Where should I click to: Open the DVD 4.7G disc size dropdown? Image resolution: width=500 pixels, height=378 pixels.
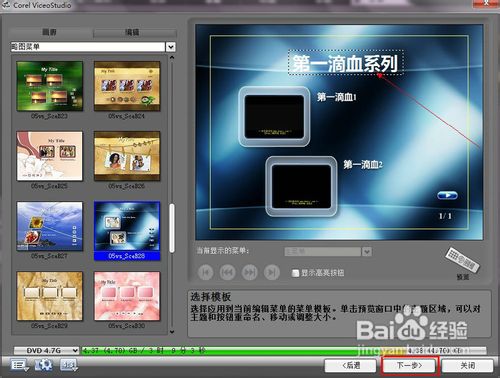pos(46,350)
